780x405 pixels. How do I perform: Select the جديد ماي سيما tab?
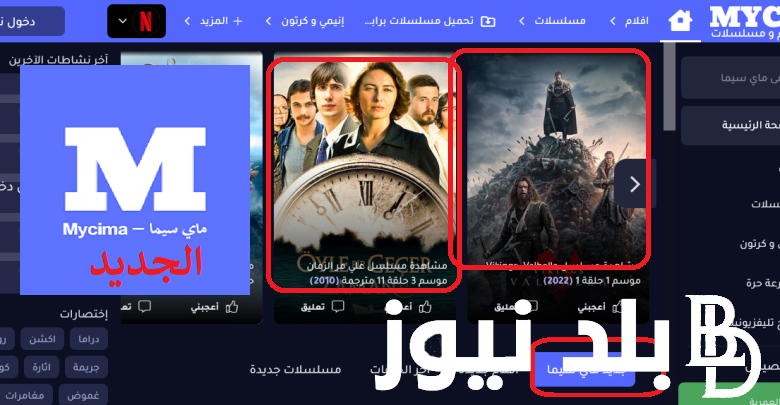pos(585,370)
